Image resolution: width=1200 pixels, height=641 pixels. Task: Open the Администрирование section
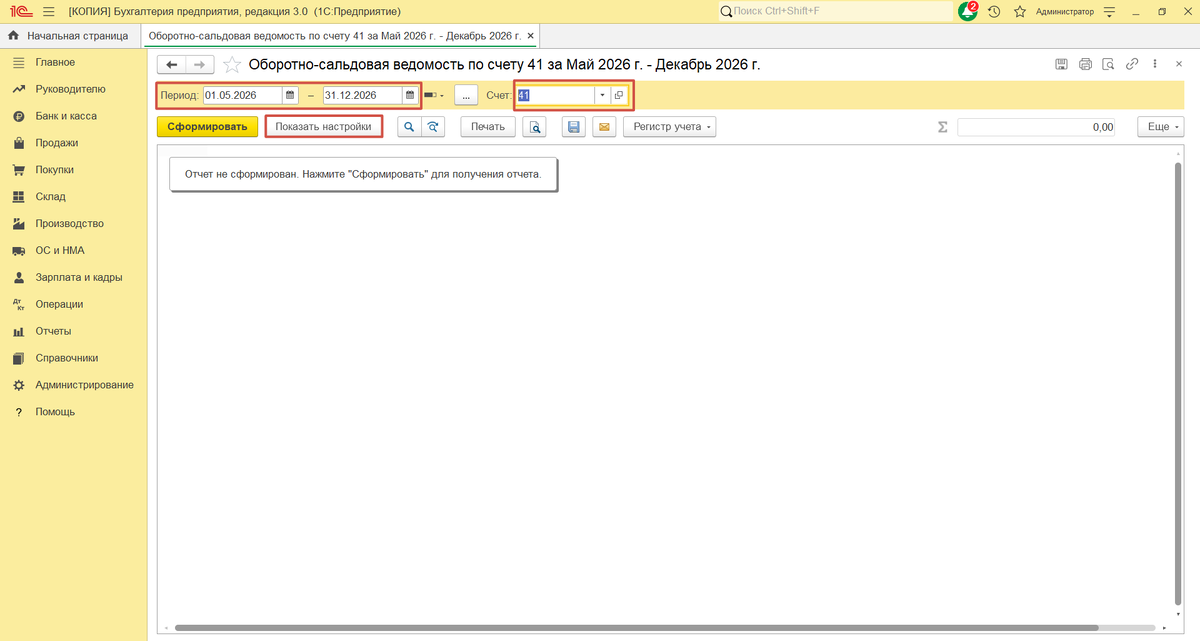point(84,385)
